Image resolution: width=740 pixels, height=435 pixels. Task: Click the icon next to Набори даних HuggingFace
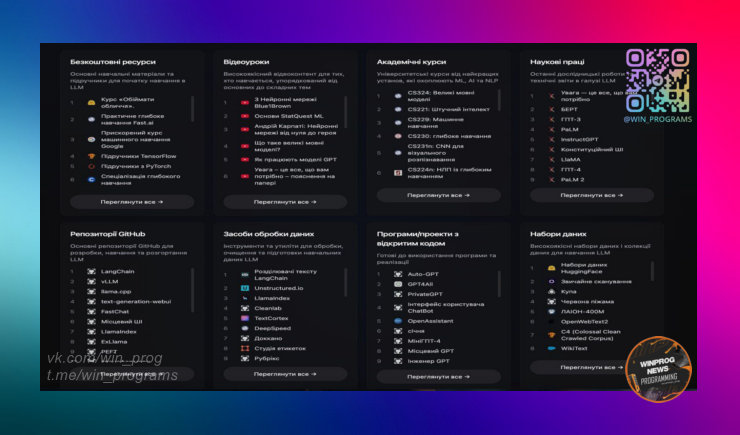pyautogui.click(x=551, y=268)
